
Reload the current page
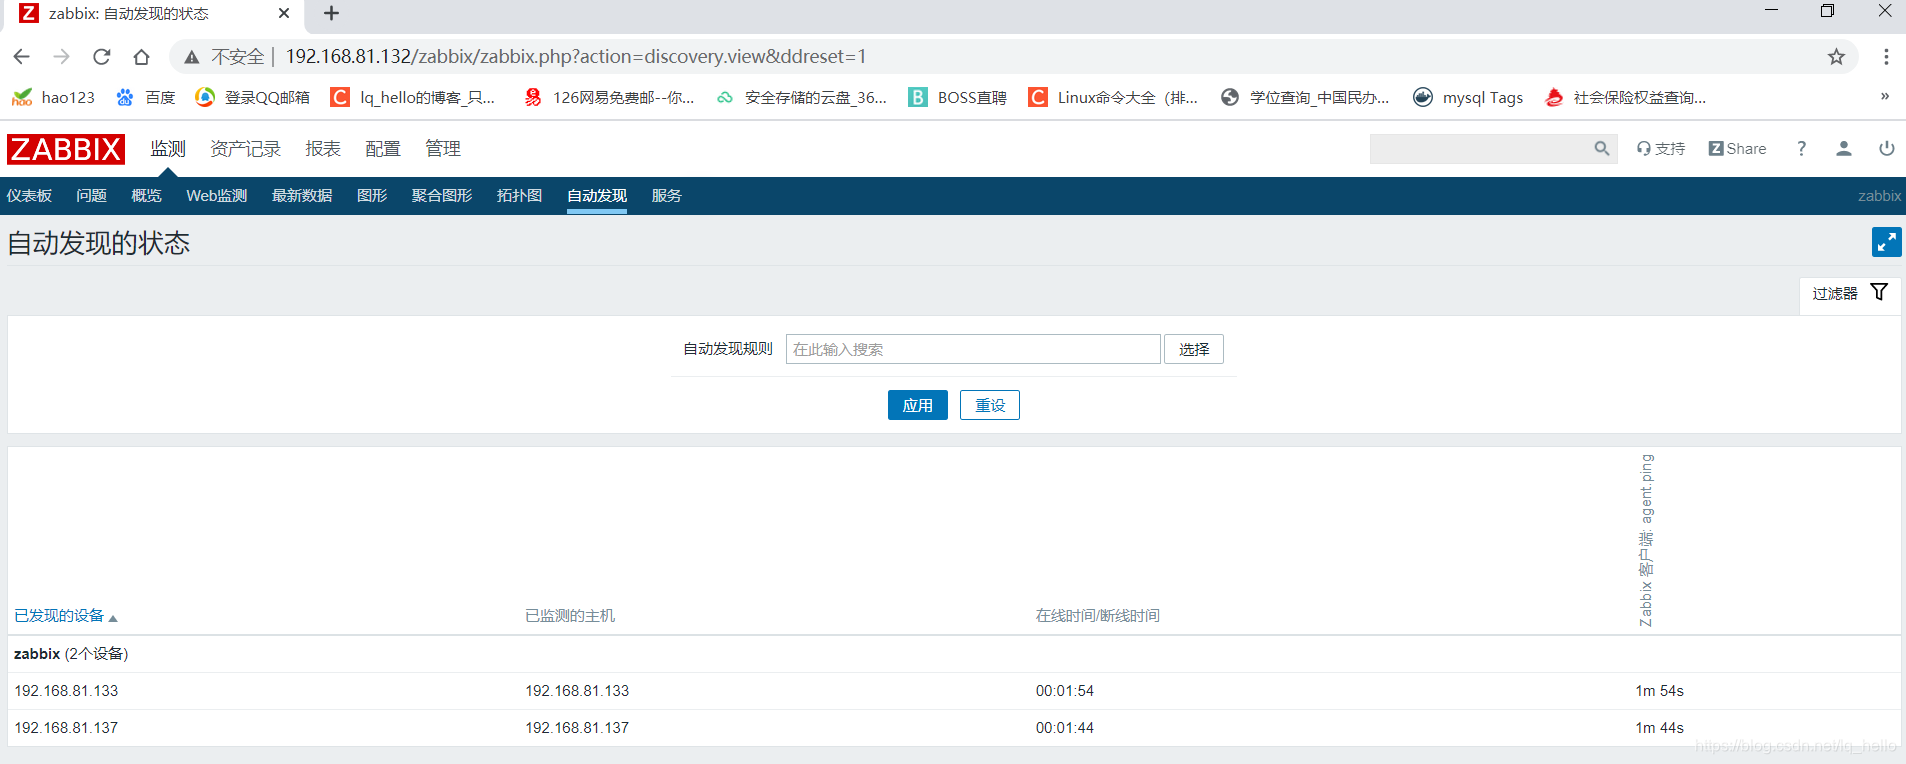[101, 57]
